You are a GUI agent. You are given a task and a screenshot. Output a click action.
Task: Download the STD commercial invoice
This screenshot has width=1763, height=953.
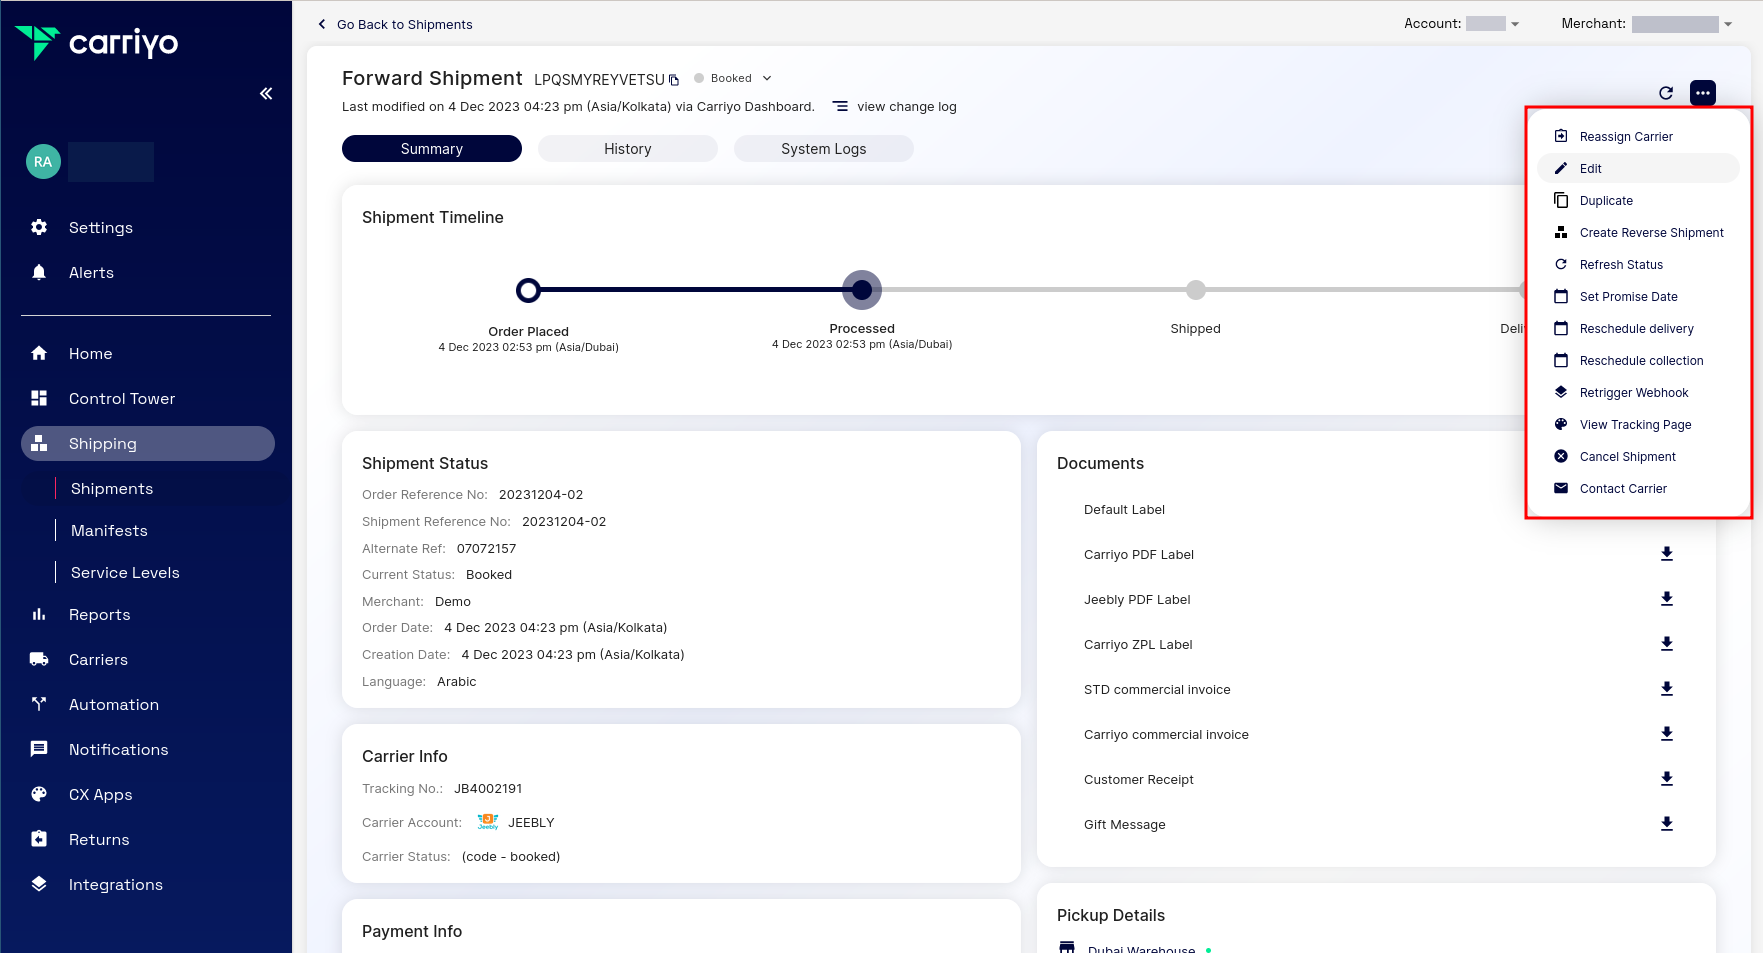[1667, 689]
